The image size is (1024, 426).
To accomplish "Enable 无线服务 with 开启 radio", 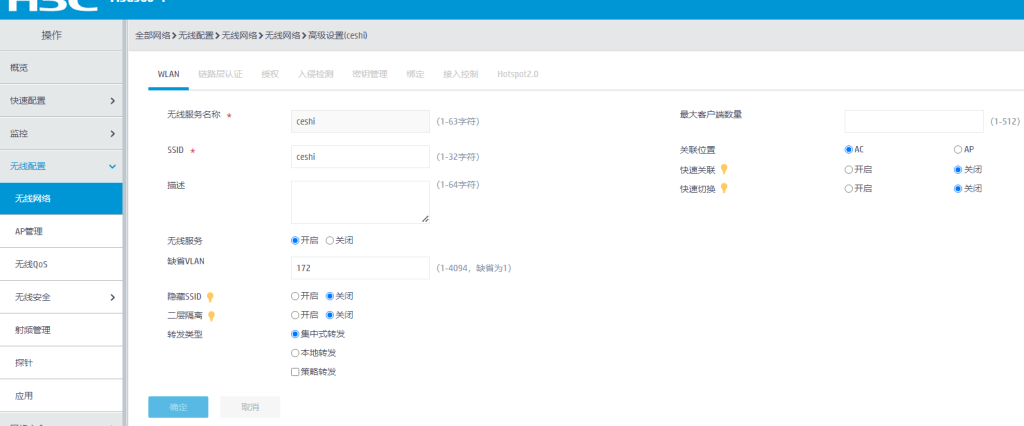I will pos(295,240).
